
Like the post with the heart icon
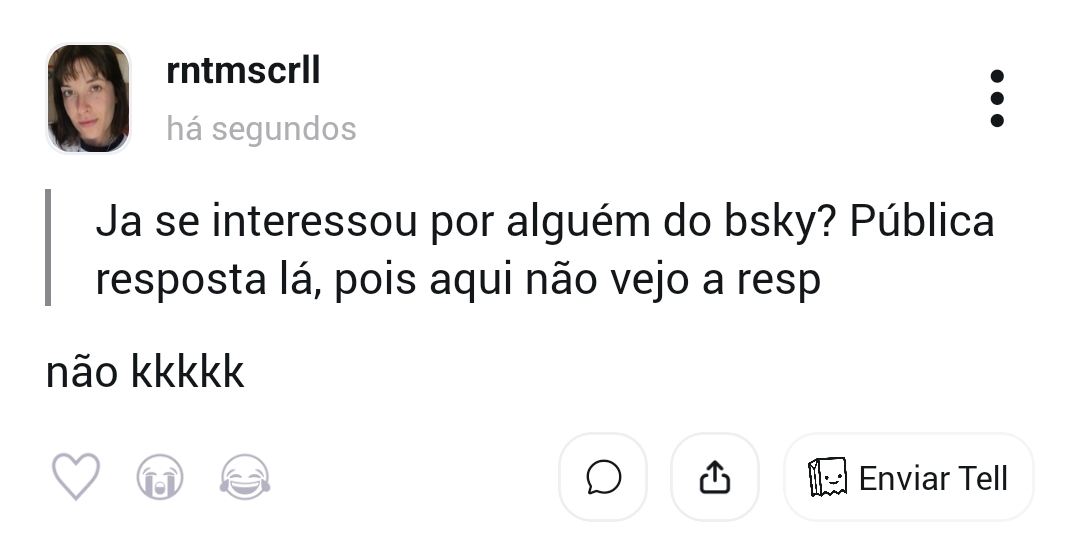point(76,477)
